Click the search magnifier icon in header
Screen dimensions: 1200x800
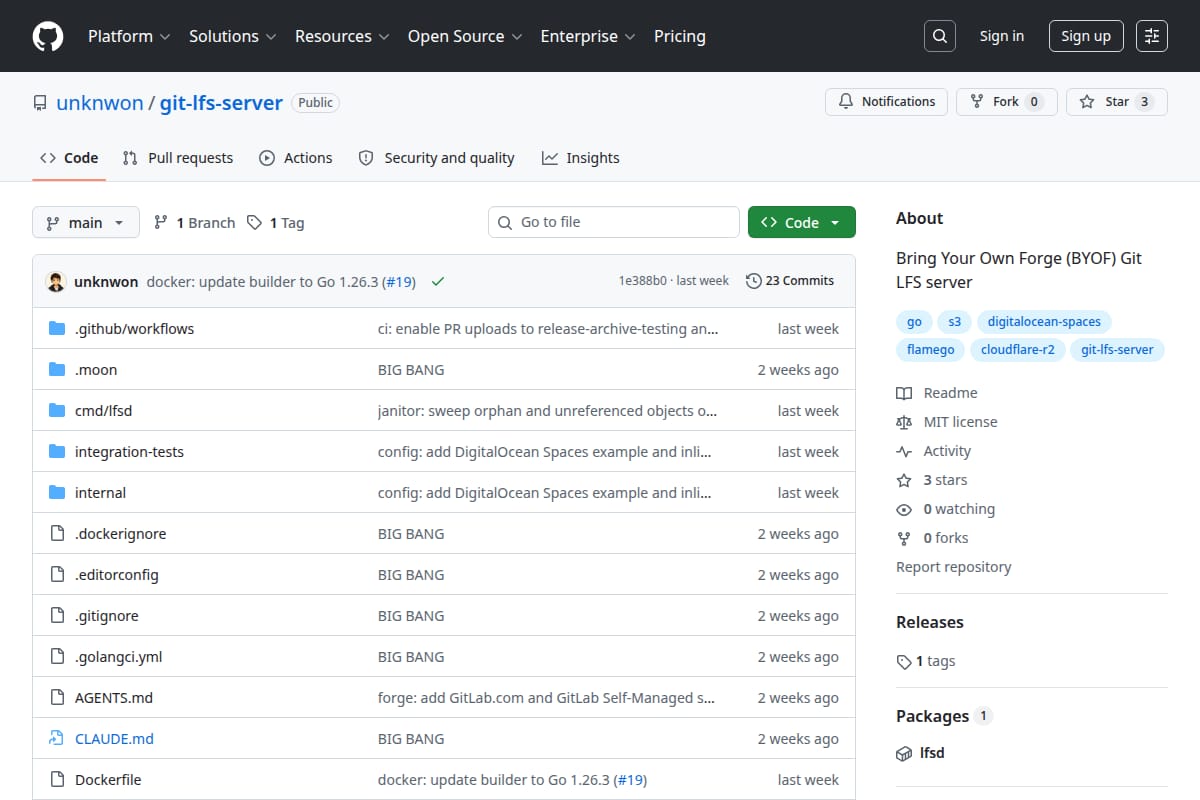coord(939,36)
